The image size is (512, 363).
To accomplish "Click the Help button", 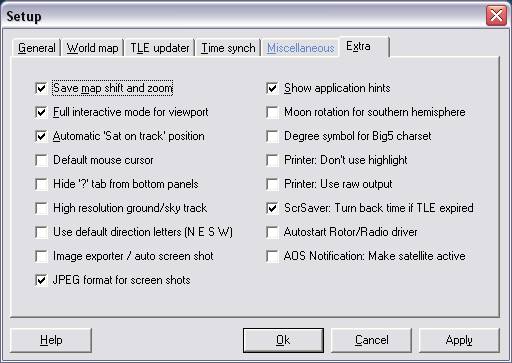I will point(51,340).
